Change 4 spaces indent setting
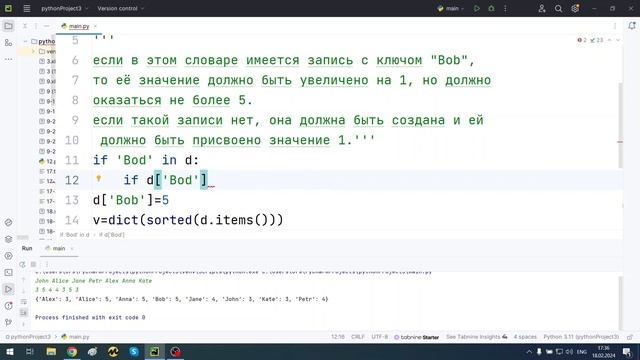Viewport: 640px width, 360px height. pos(525,337)
